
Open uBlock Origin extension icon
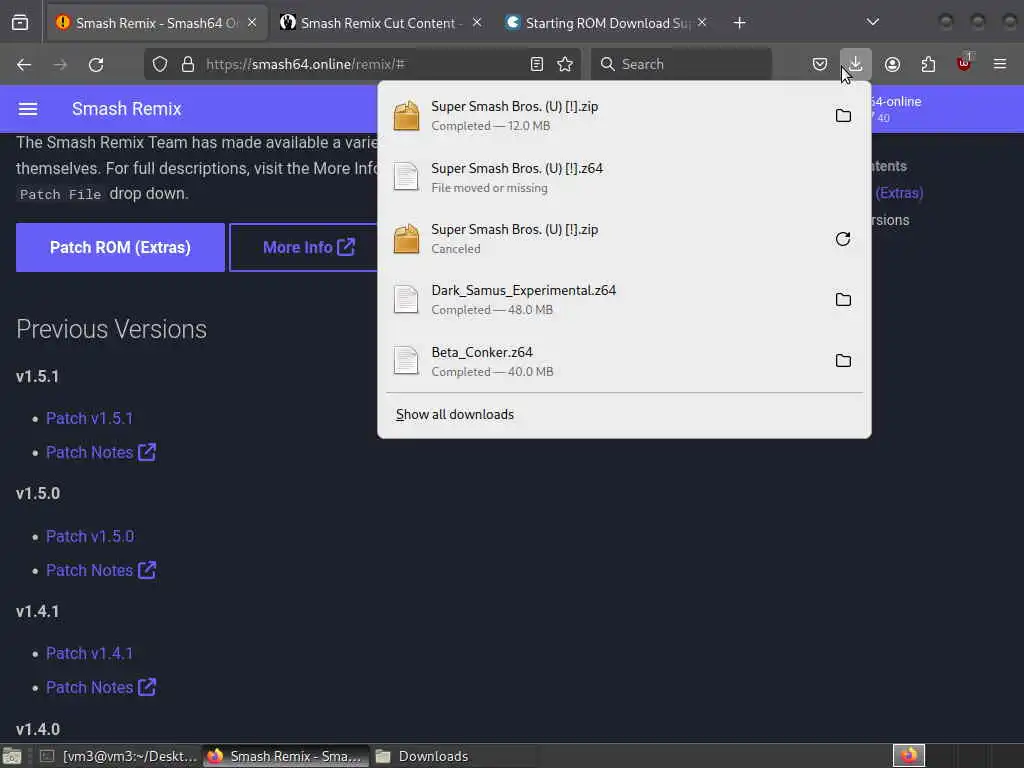coord(965,63)
